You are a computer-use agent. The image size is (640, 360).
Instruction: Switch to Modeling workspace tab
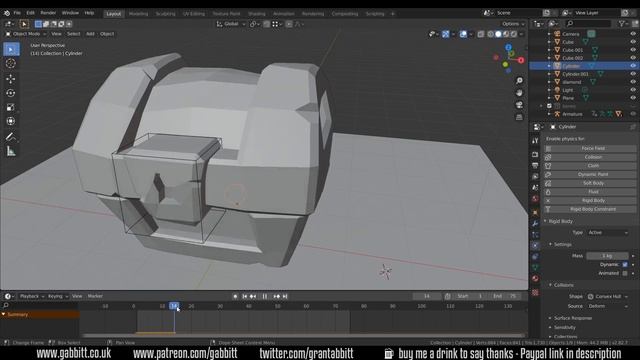pos(138,13)
